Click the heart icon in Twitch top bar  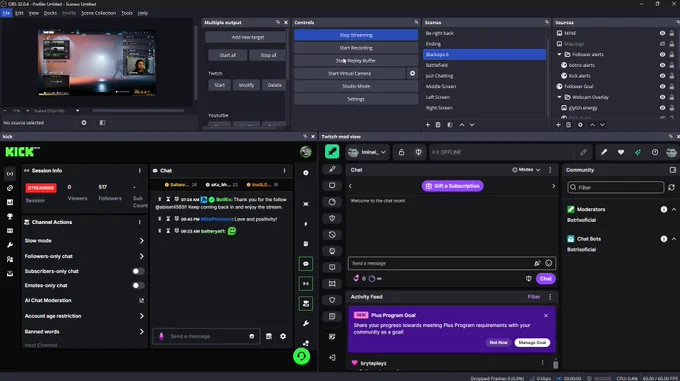click(621, 152)
